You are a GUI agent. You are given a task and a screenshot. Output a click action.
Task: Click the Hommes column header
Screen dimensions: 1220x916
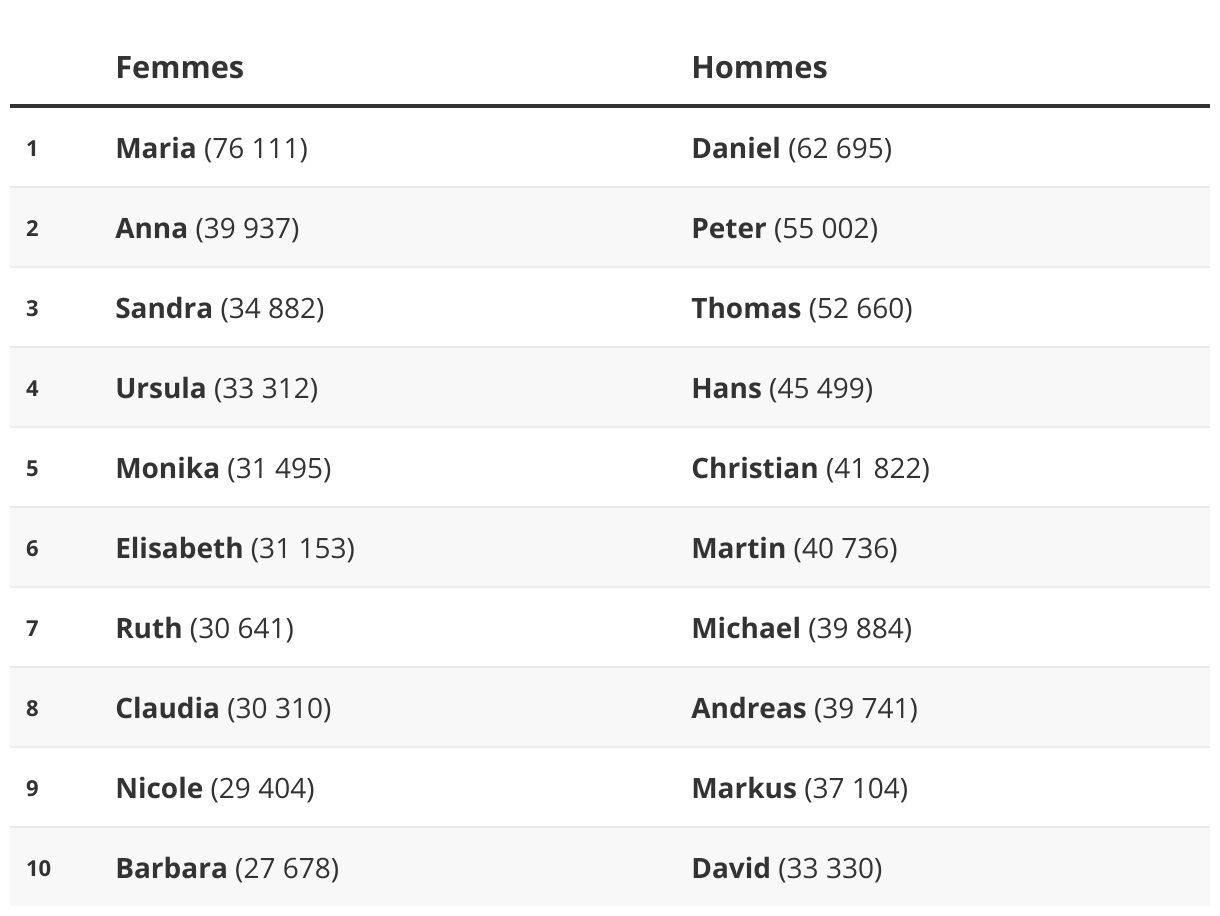[x=759, y=67]
